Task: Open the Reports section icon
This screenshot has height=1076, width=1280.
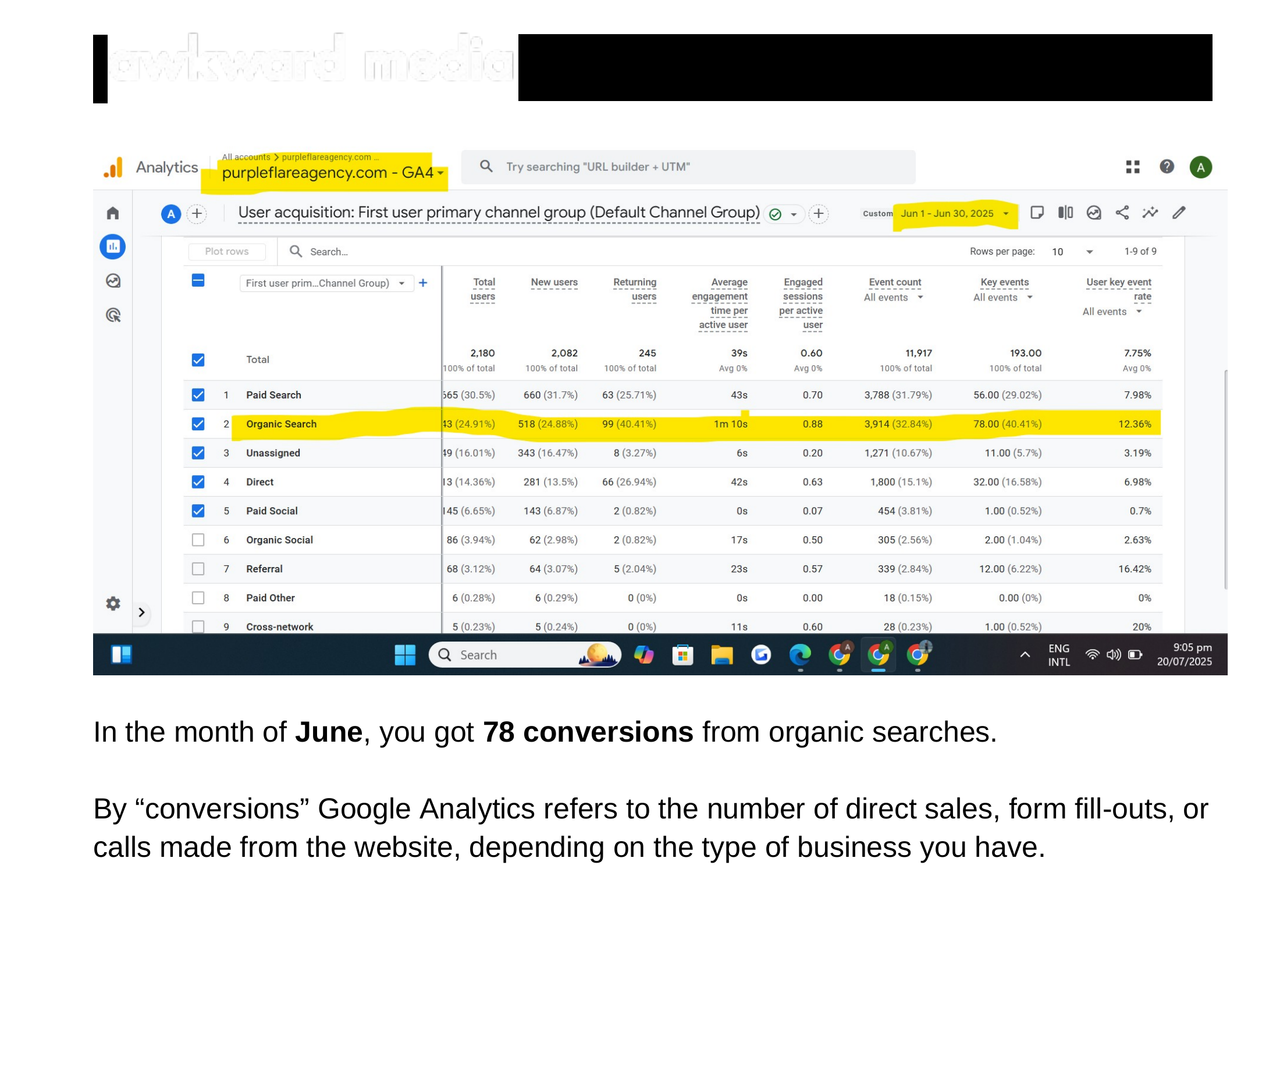Action: point(113,246)
